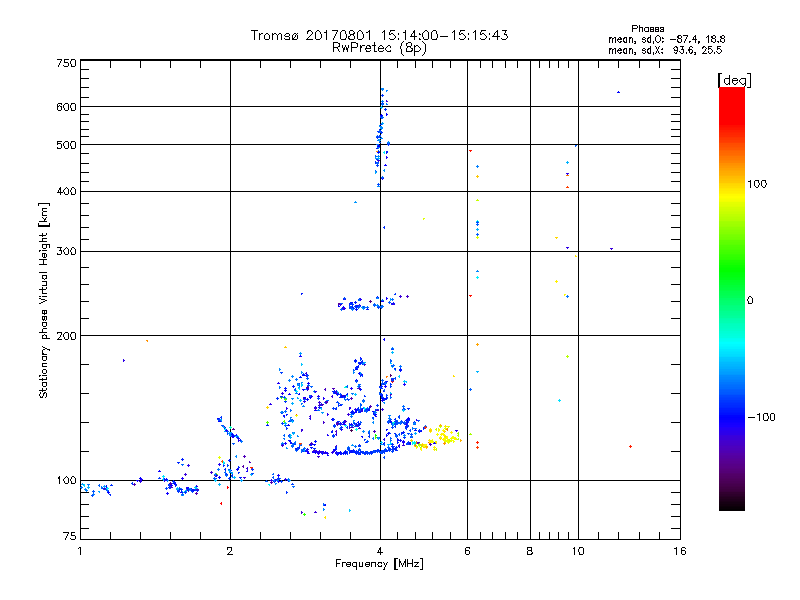This screenshot has height=600, width=800.
Task: Click the y-axis tick label "300"
Action: pos(66,252)
